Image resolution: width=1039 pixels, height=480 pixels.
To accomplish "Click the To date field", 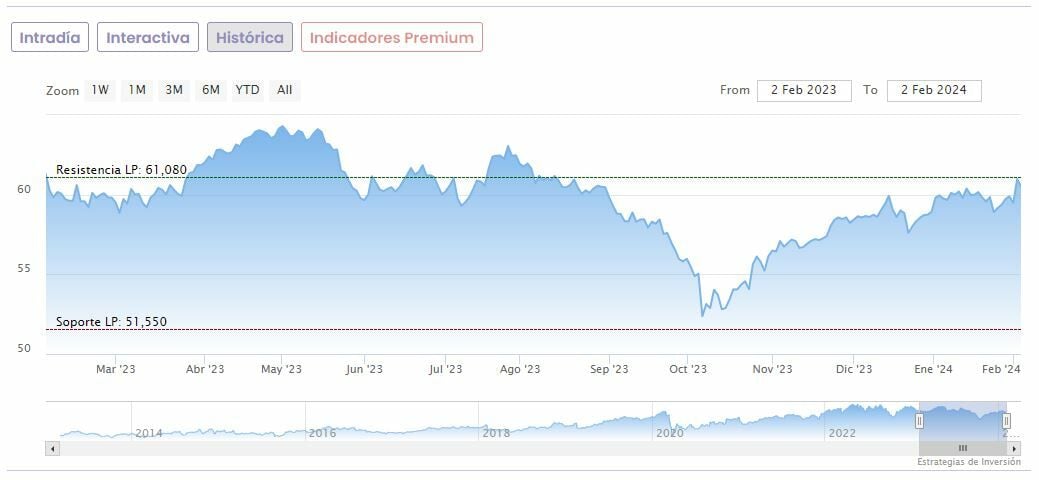I will pos(934,90).
